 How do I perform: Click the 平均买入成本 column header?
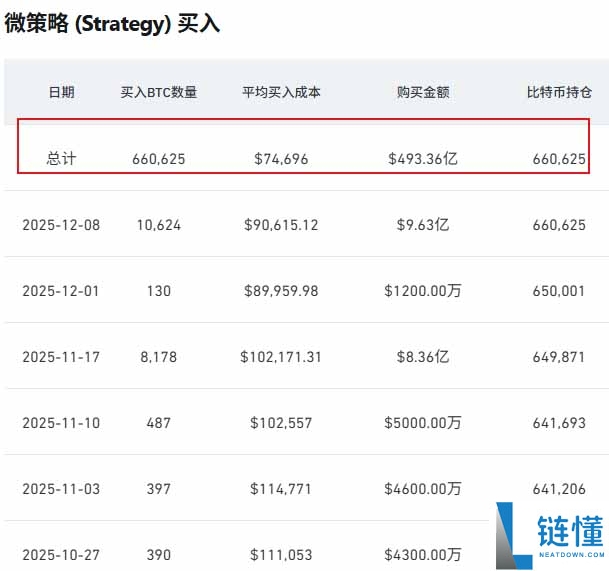pyautogui.click(x=281, y=92)
